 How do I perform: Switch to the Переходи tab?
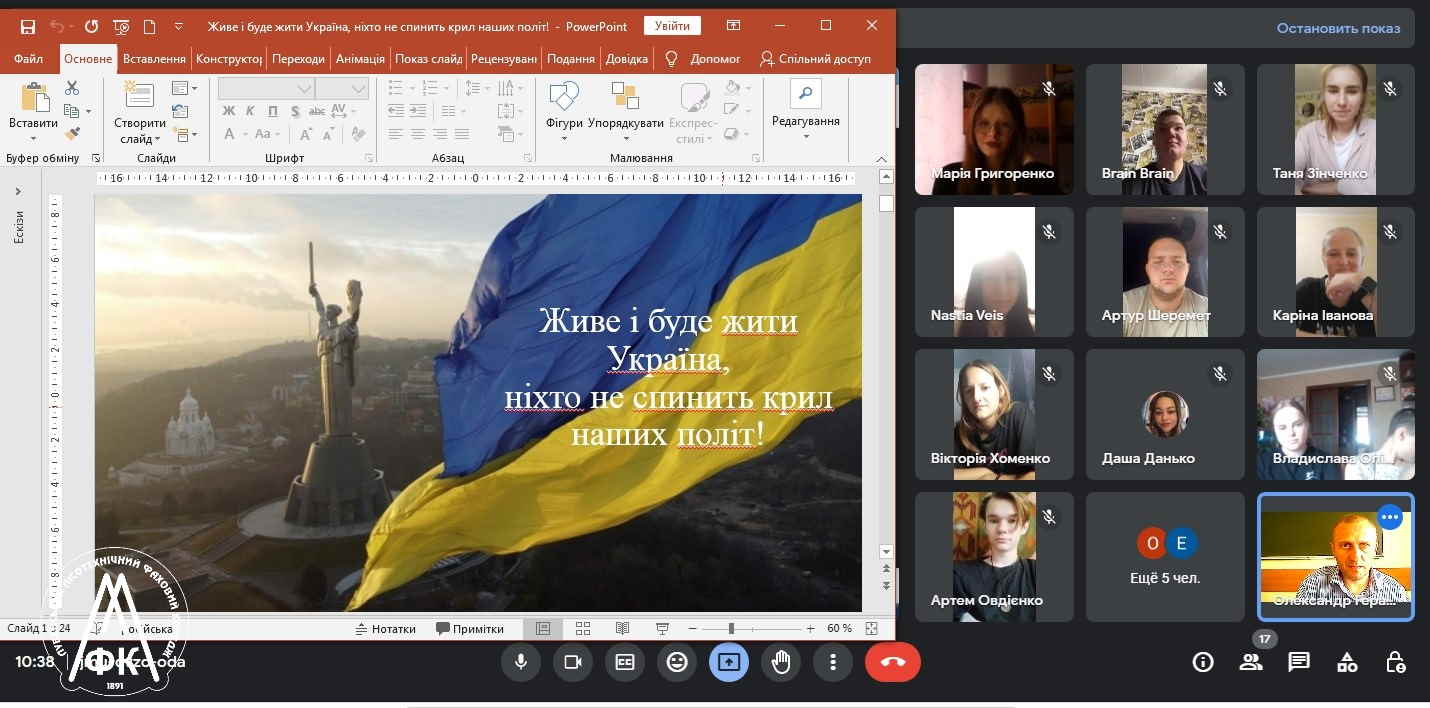point(298,59)
